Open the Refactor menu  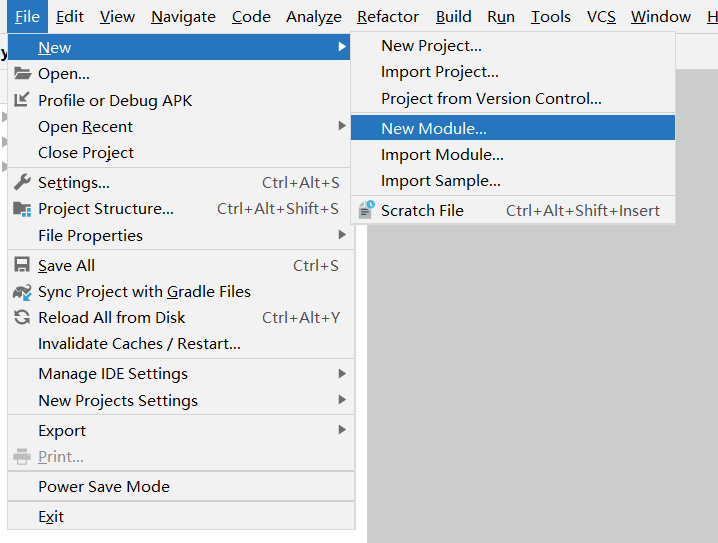pos(388,16)
